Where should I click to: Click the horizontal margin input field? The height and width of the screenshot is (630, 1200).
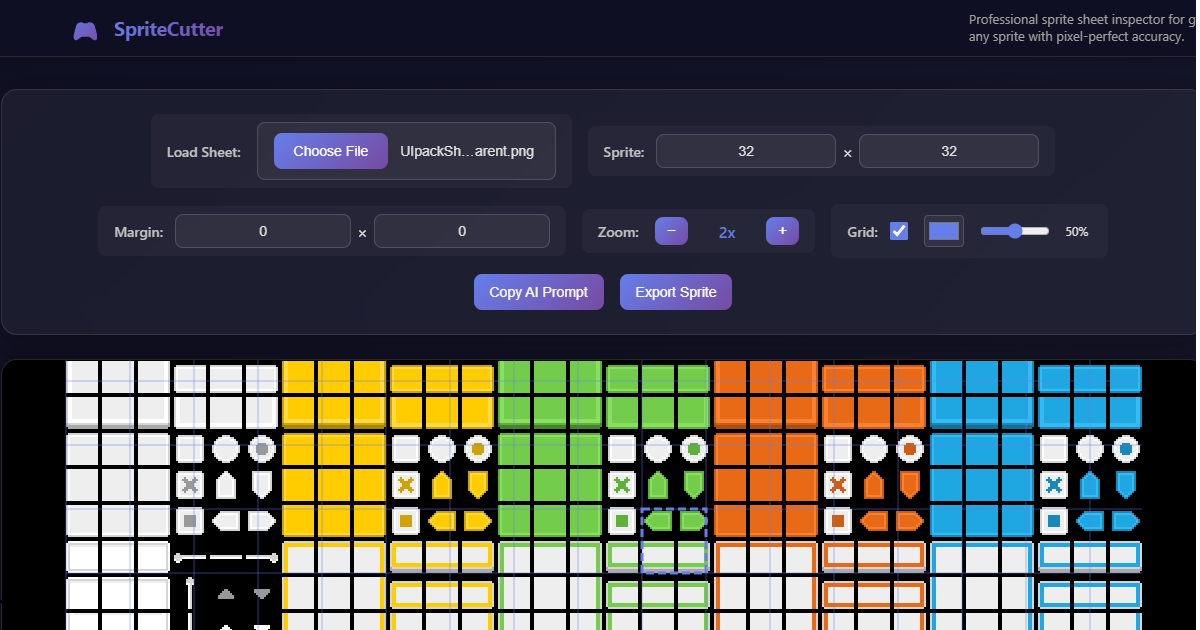[x=262, y=231]
